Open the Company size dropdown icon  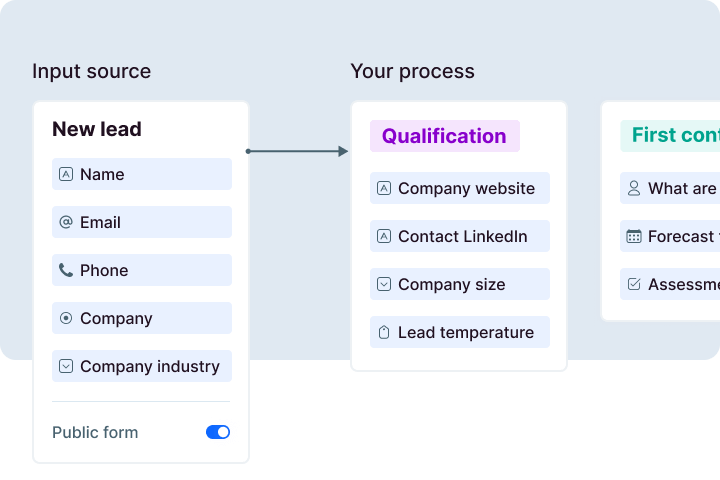384,284
